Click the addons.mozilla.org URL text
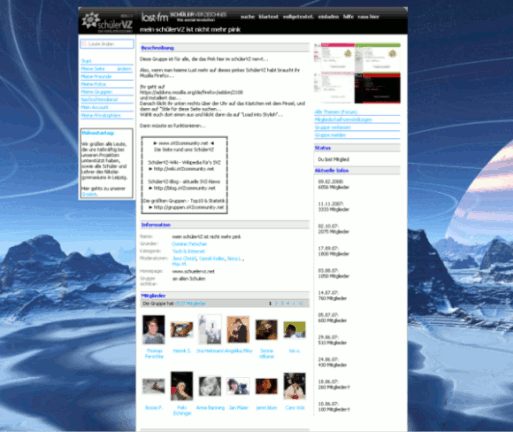 click(x=191, y=92)
